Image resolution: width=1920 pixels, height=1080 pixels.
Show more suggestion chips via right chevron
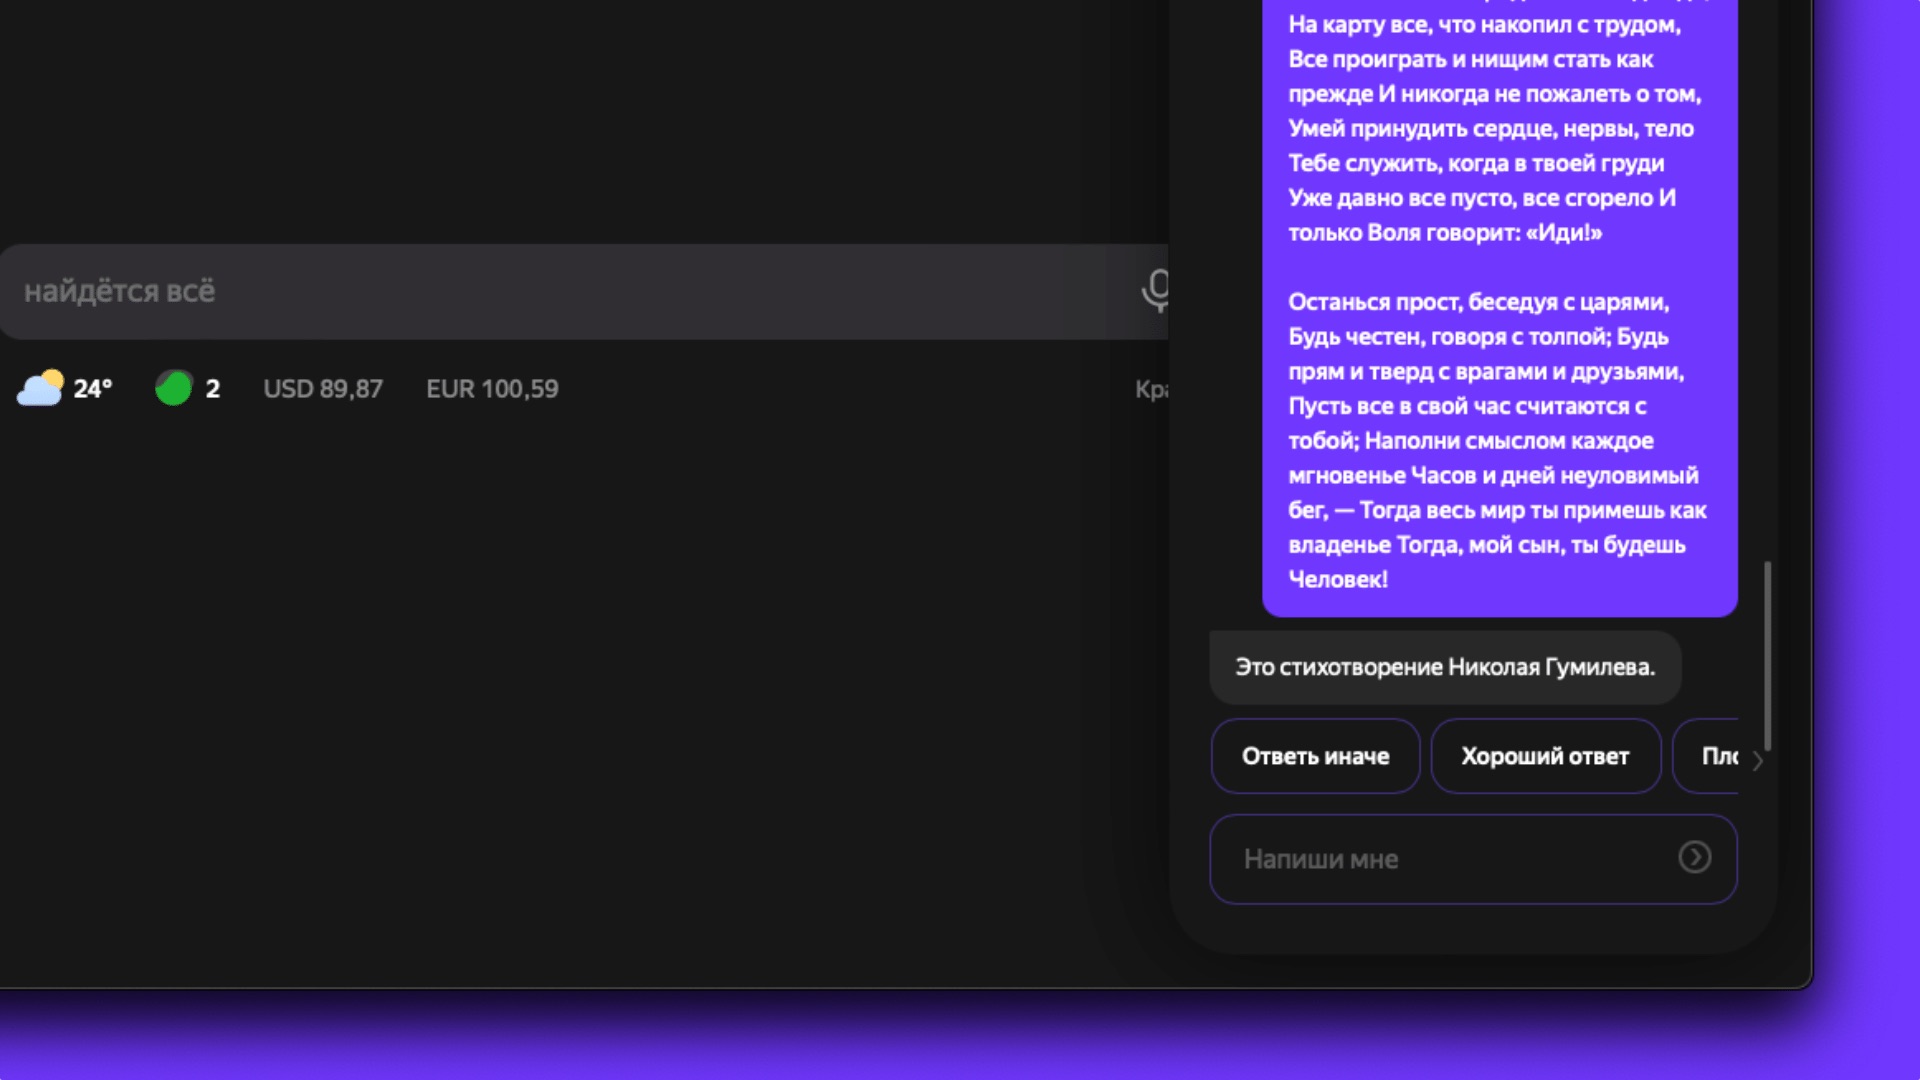click(1757, 760)
